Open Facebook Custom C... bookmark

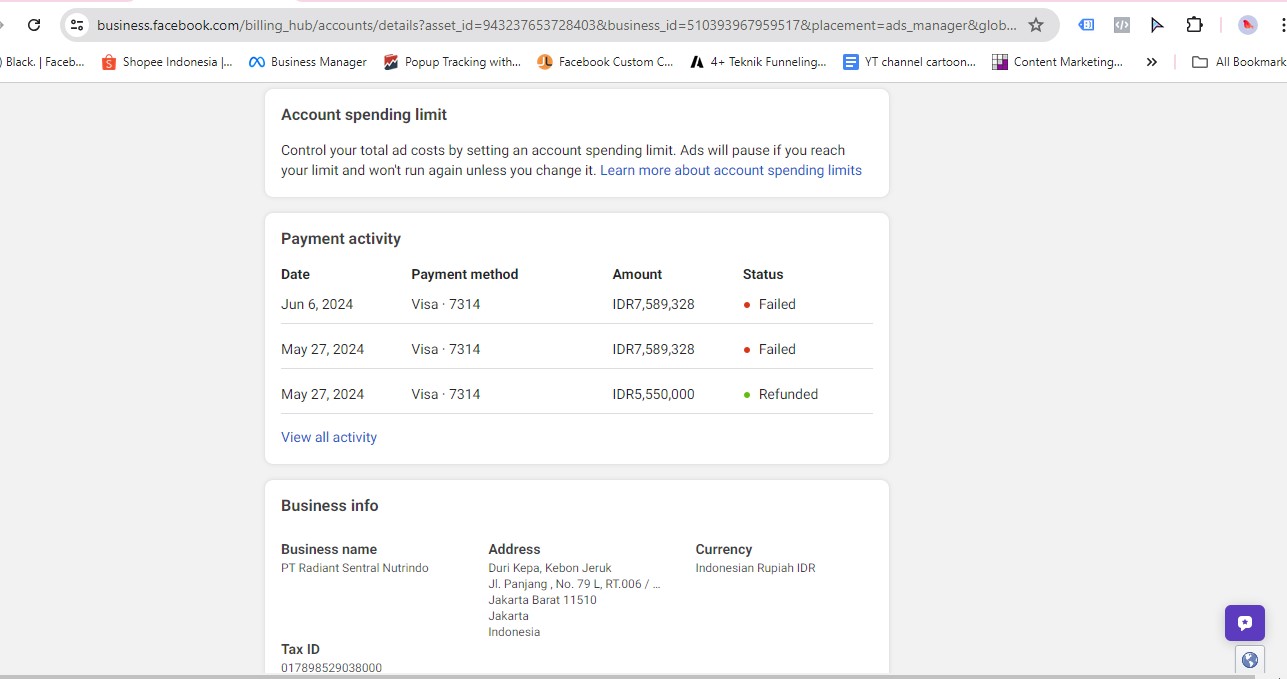click(606, 62)
